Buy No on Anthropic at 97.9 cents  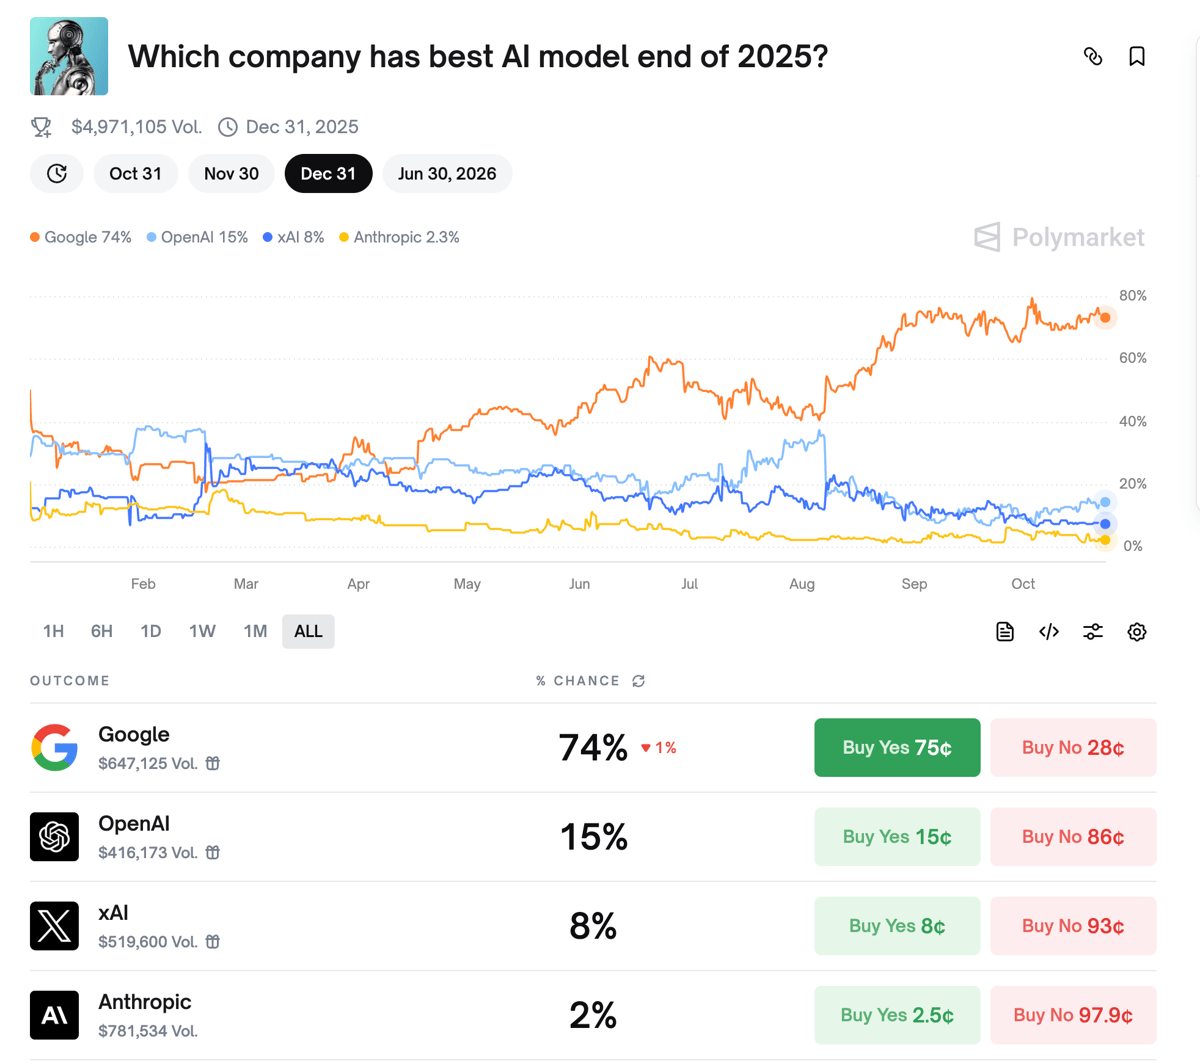coord(1073,1014)
